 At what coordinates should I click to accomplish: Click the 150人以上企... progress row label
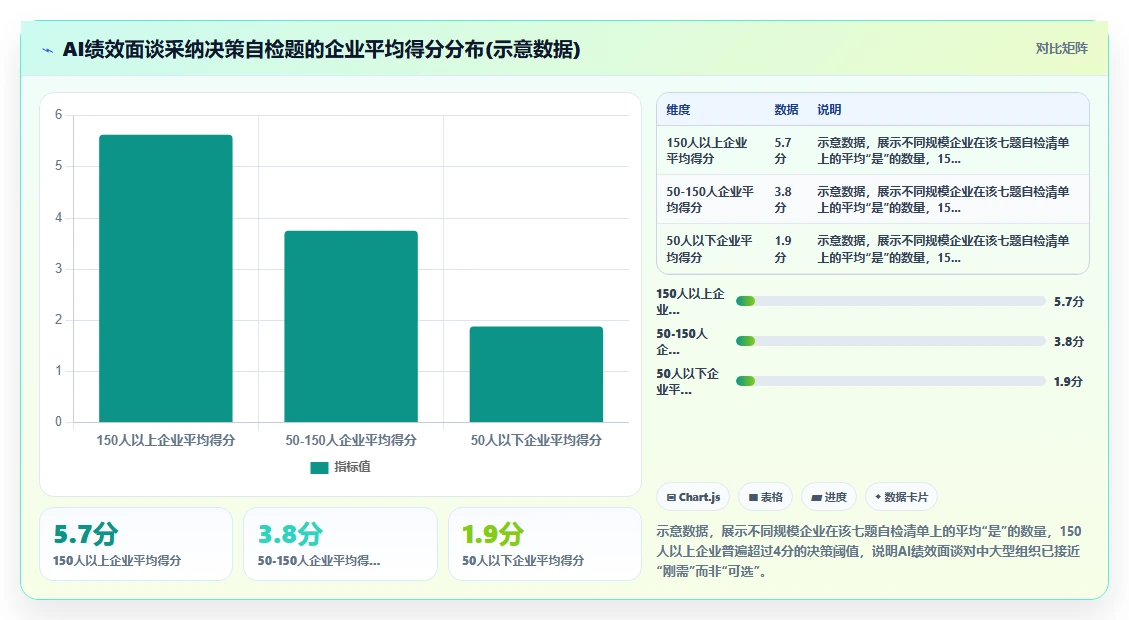pyautogui.click(x=690, y=302)
